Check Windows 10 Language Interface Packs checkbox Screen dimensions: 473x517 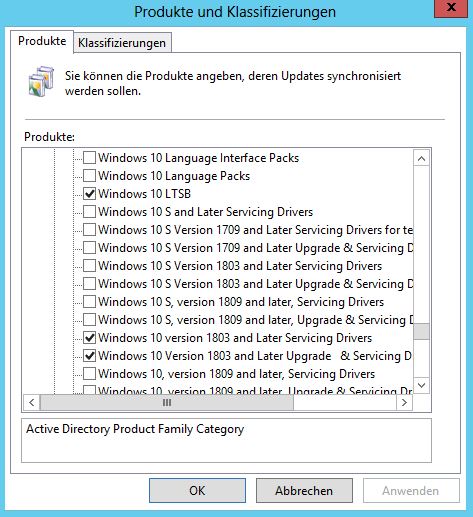tap(89, 157)
